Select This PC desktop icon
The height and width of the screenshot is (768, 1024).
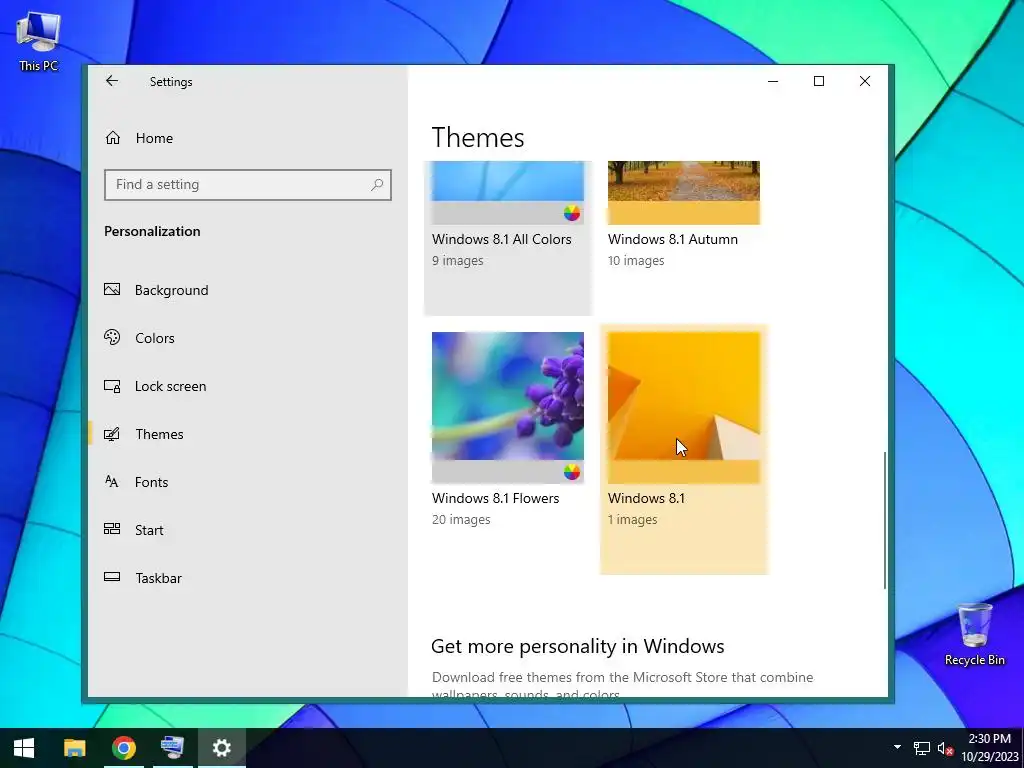click(x=39, y=42)
